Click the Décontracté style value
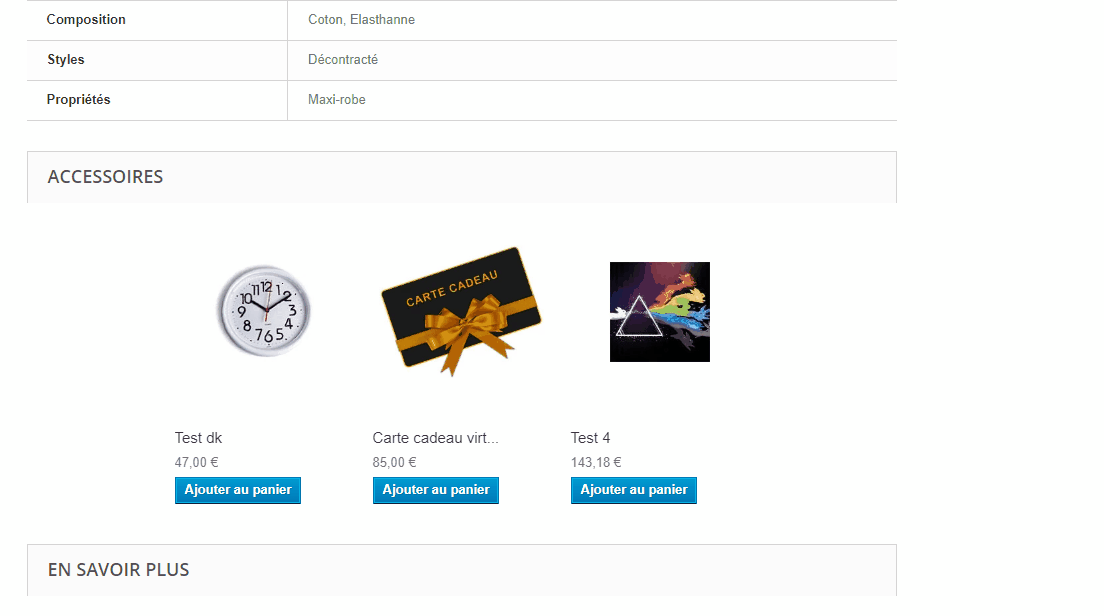 tap(343, 60)
